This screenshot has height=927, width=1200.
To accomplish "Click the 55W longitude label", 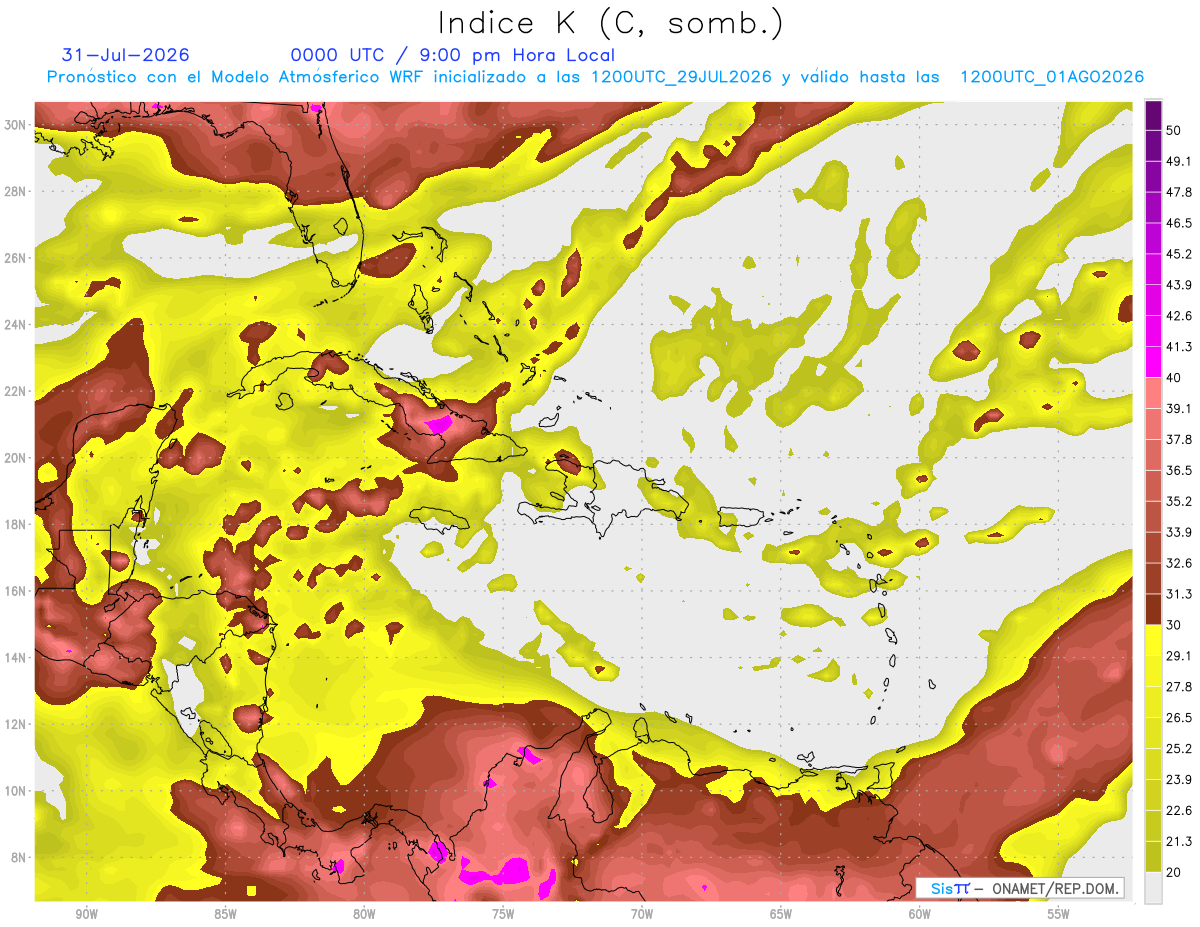I will click(x=1059, y=915).
